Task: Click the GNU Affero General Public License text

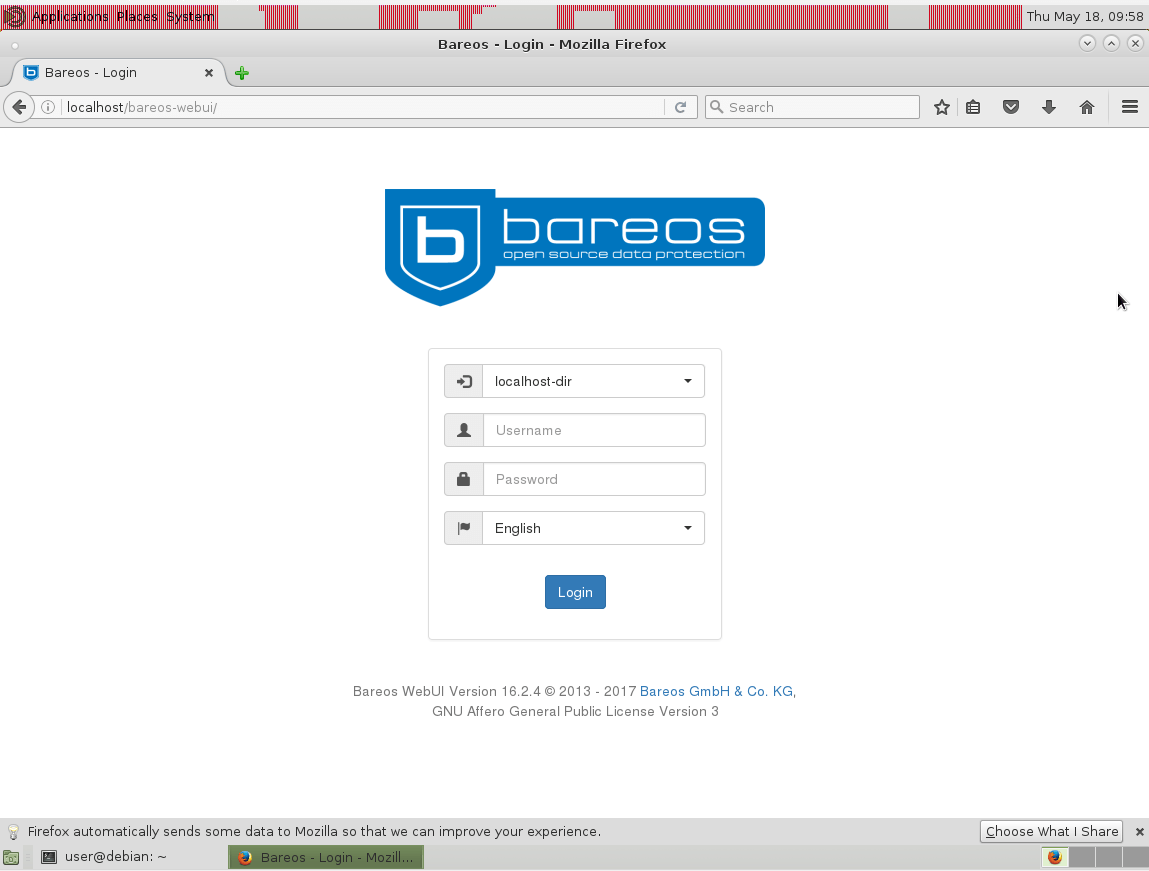Action: [575, 711]
